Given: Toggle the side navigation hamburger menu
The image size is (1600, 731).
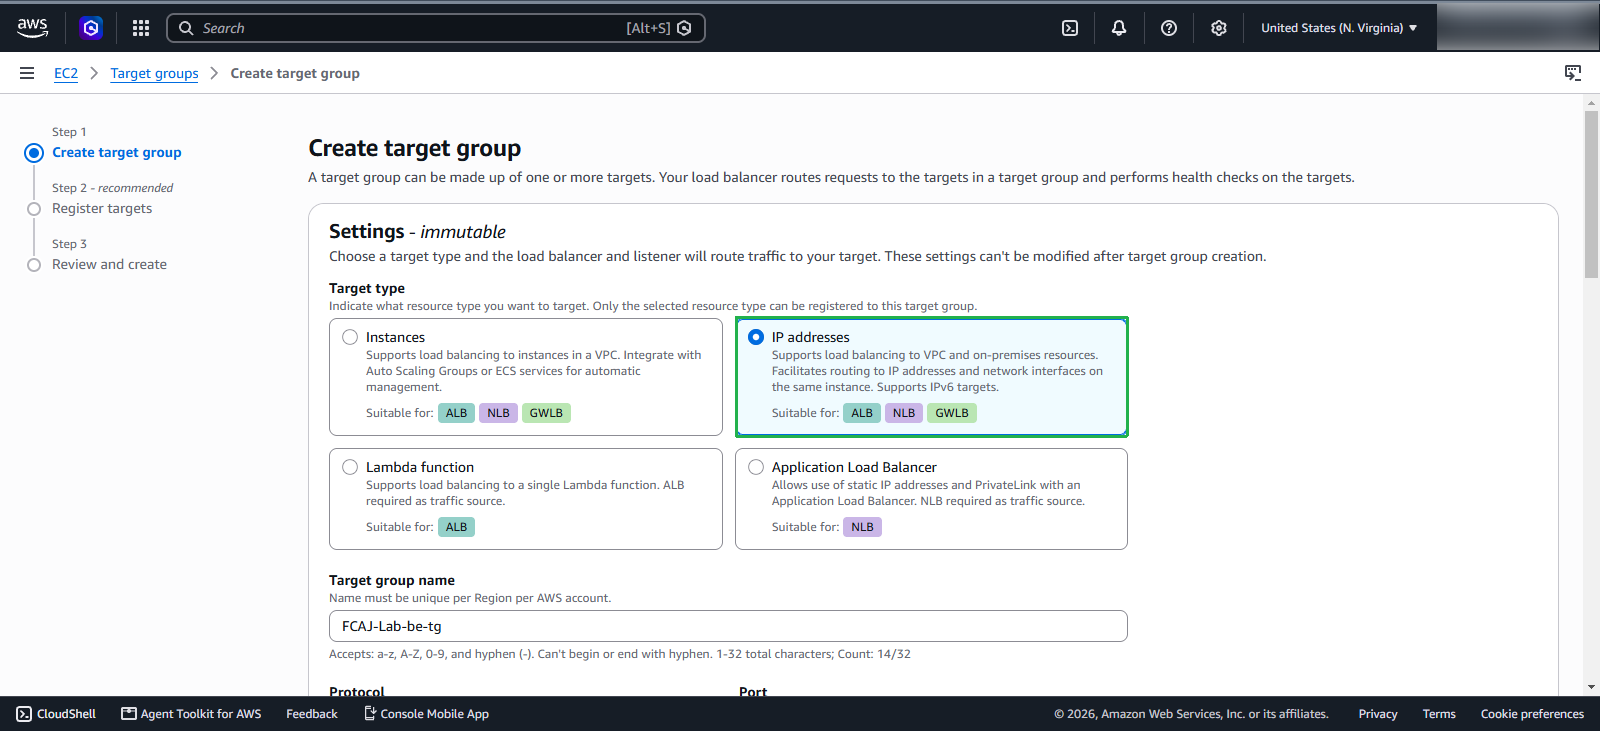Looking at the screenshot, I should tap(27, 73).
